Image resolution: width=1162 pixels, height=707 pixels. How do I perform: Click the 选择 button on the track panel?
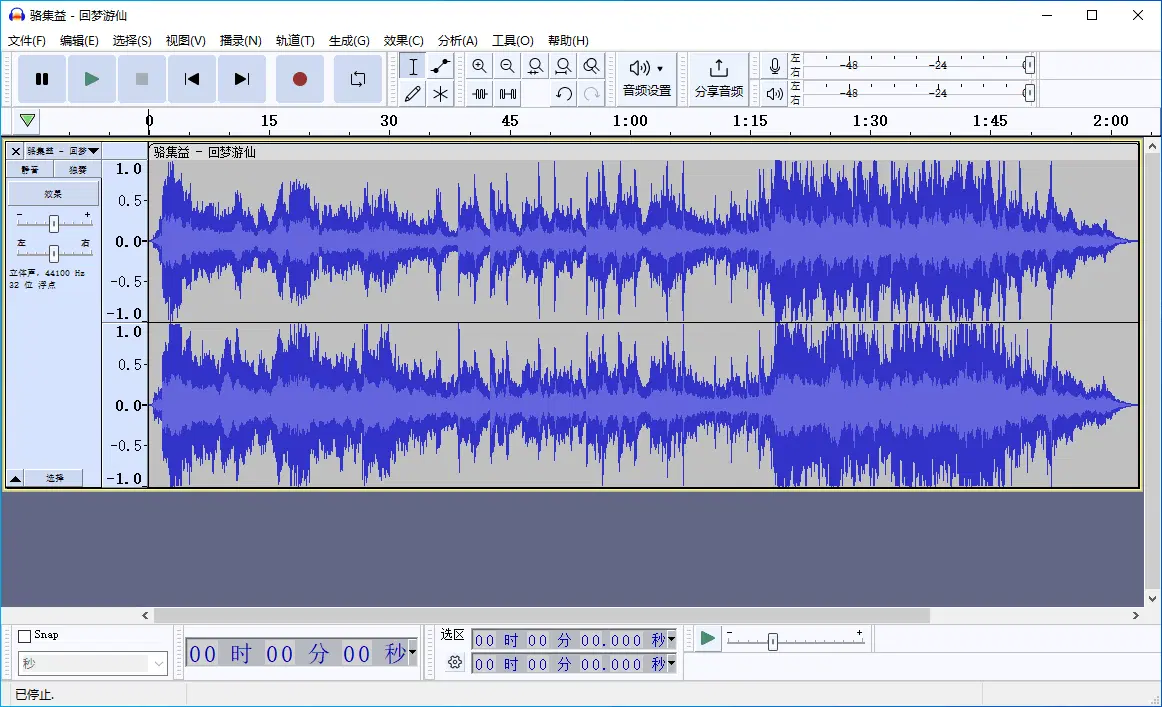pyautogui.click(x=55, y=477)
